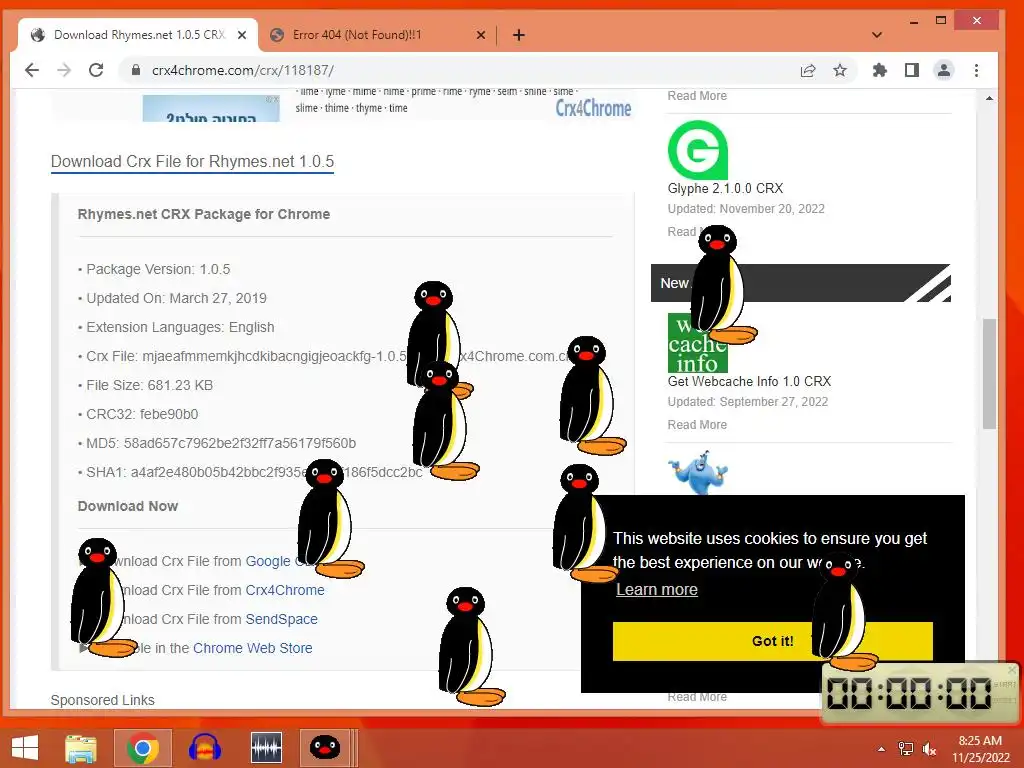Open the taskbar clock 8:25 AM
Screen dimensions: 1024x768
point(980,749)
